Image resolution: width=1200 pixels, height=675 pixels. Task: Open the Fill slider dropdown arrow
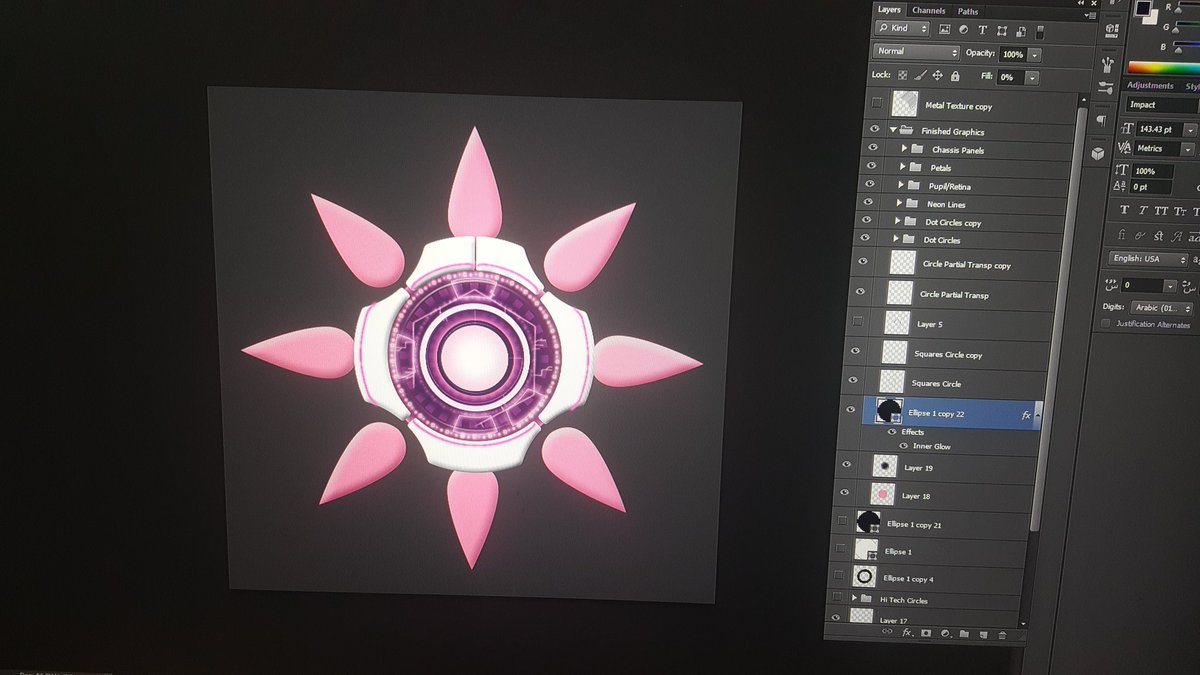[x=1032, y=77]
